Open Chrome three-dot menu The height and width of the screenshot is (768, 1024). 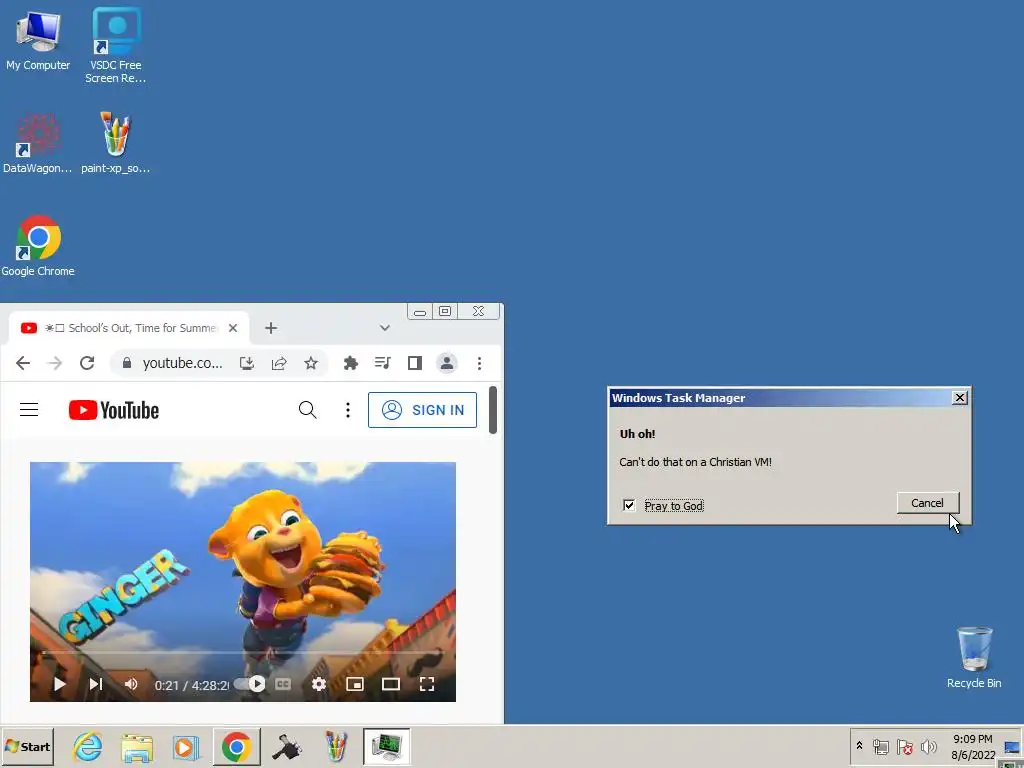(479, 363)
